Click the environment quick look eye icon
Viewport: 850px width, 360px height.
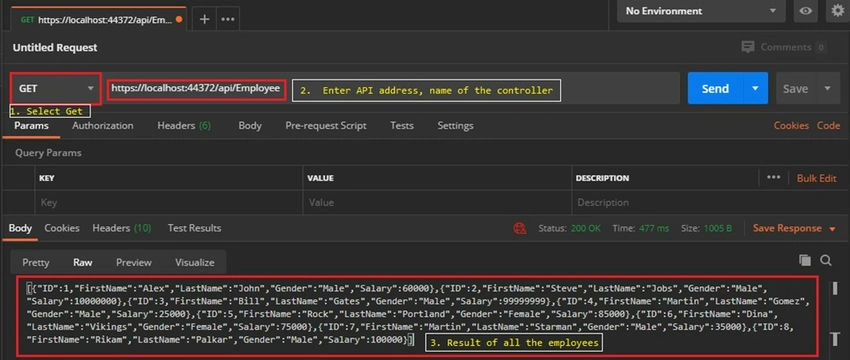pyautogui.click(x=805, y=11)
